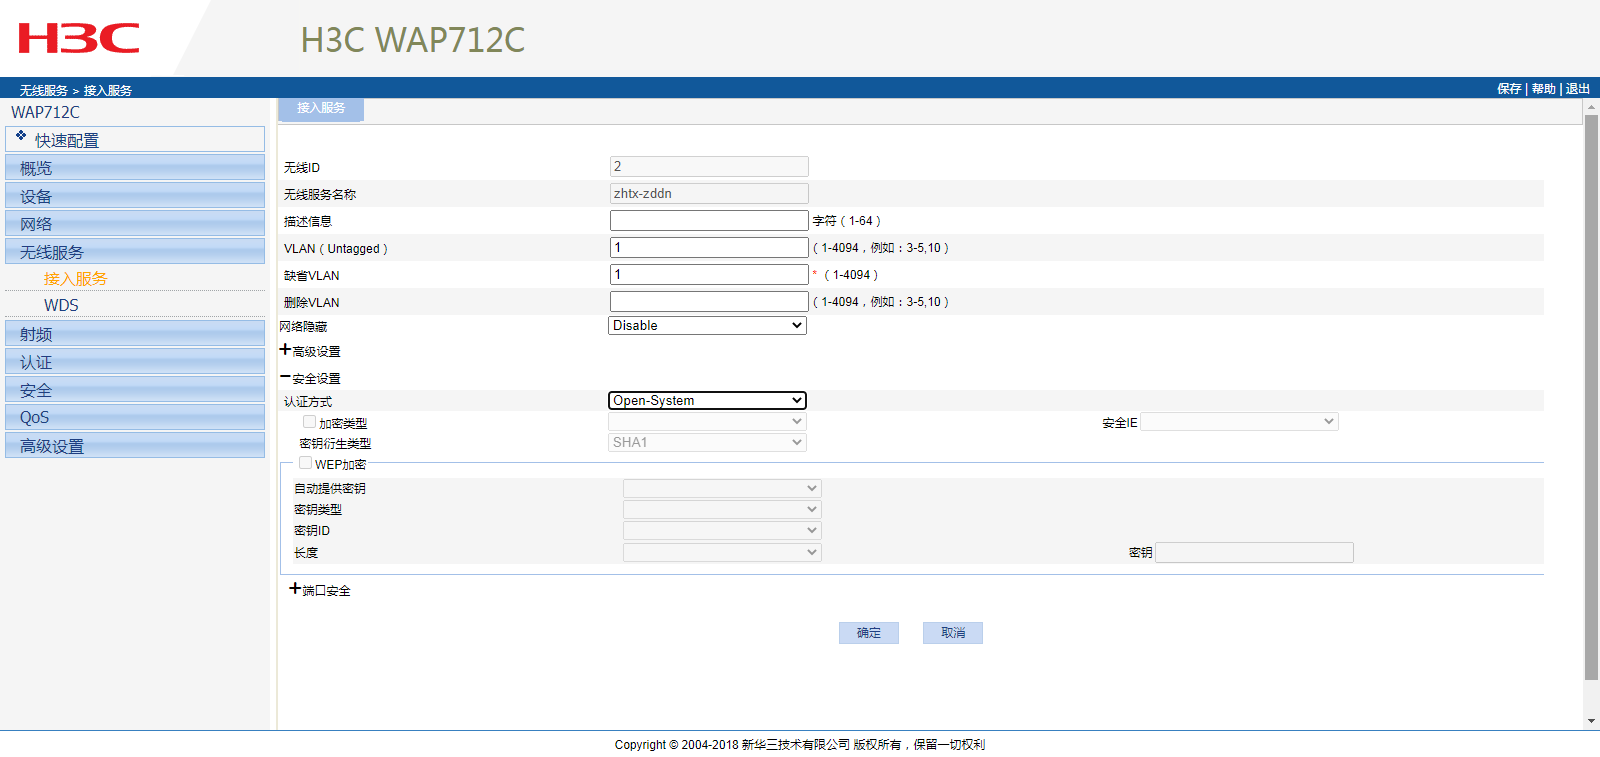Image resolution: width=1600 pixels, height=757 pixels.
Task: Open the 密钥衍生类型 SHA1 dropdown
Action: (708, 443)
